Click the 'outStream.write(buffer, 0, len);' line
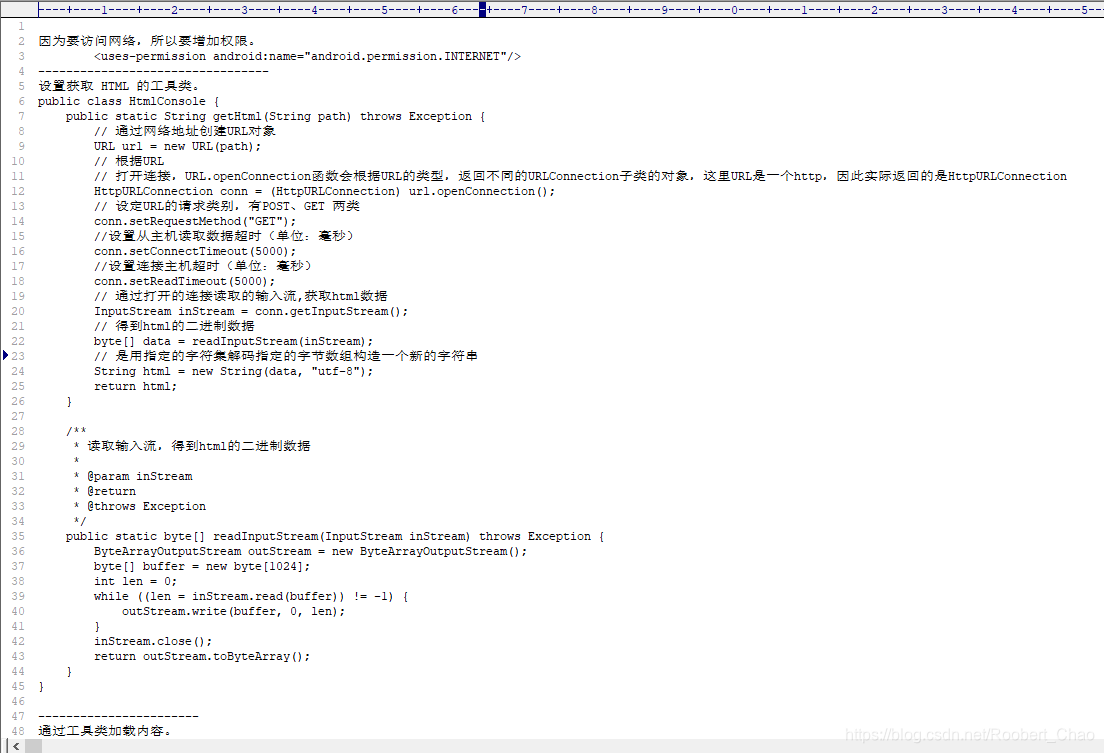The image size is (1104, 753). click(x=234, y=611)
